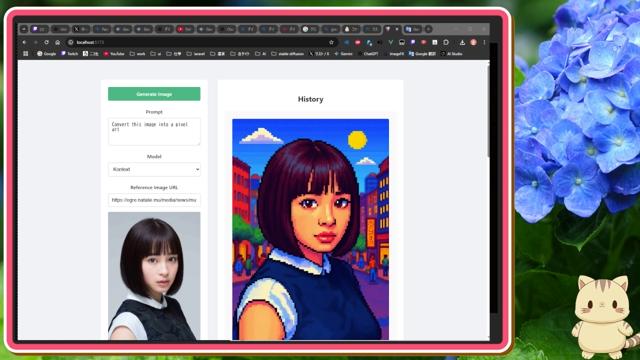This screenshot has width=640, height=360.
Task: Open the downloads icon in the toolbar
Action: tap(462, 42)
